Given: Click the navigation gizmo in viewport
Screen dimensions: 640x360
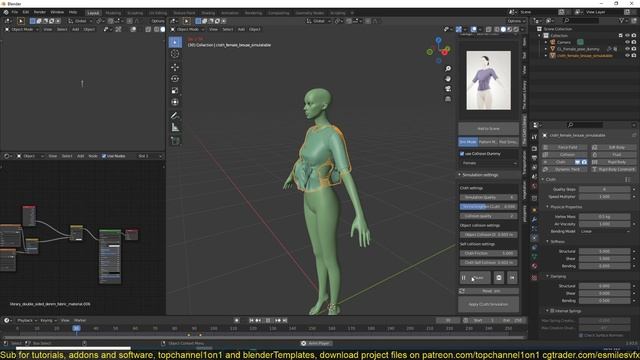Looking at the screenshot, I should (x=438, y=51).
